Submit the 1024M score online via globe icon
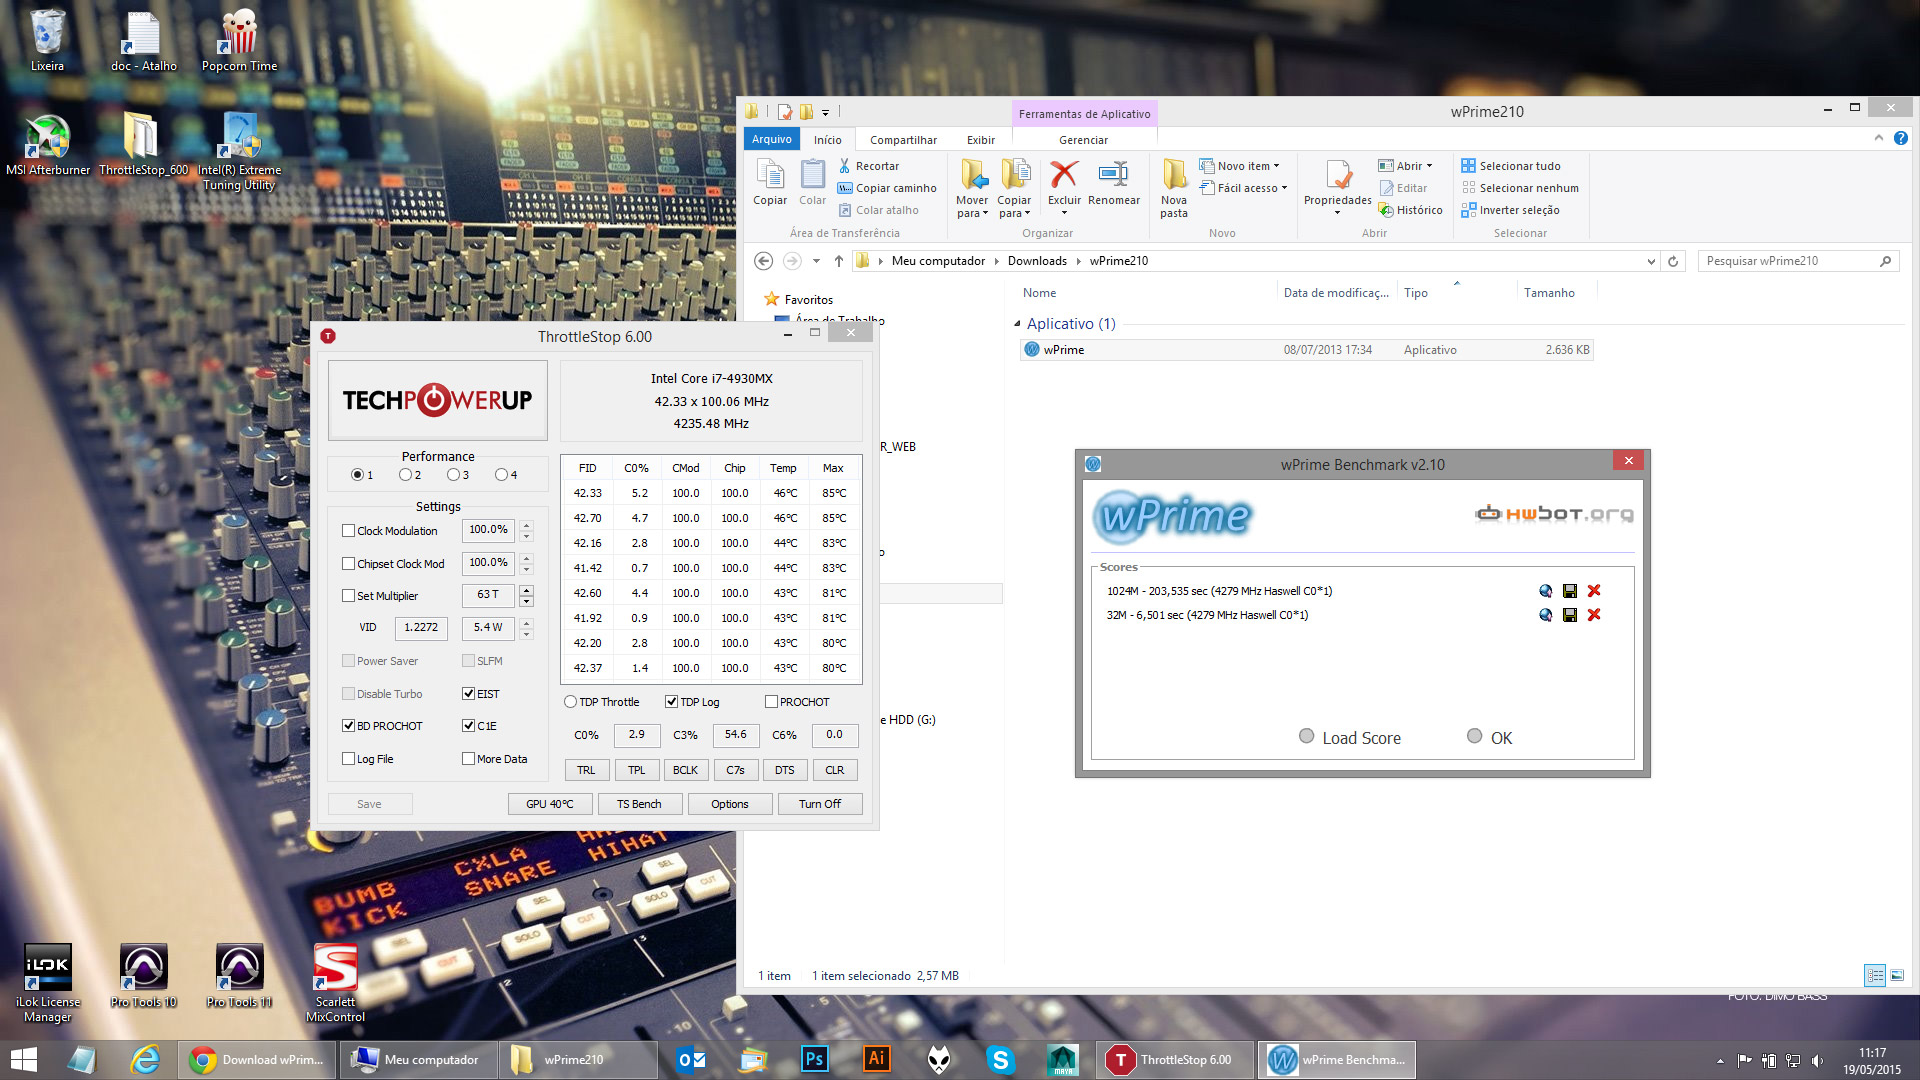Screen dimensions: 1920x1080 (x=1545, y=591)
